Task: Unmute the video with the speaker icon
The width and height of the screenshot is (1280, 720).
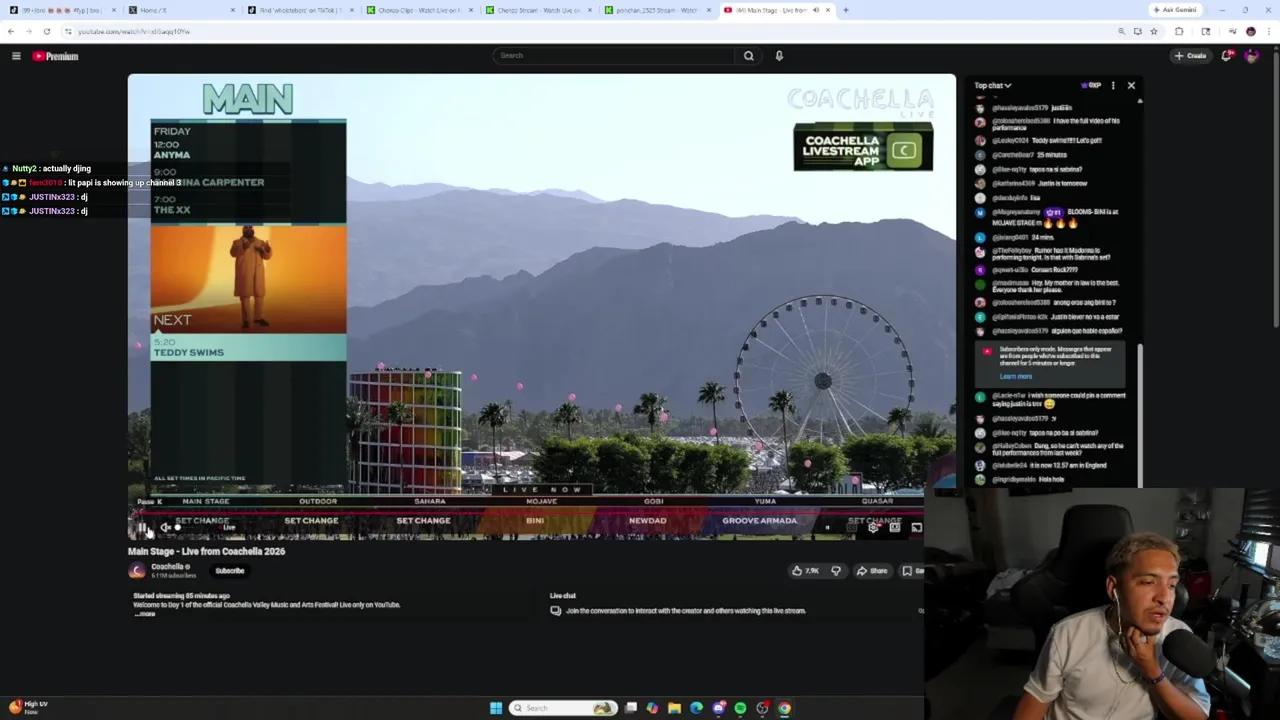Action: point(166,528)
